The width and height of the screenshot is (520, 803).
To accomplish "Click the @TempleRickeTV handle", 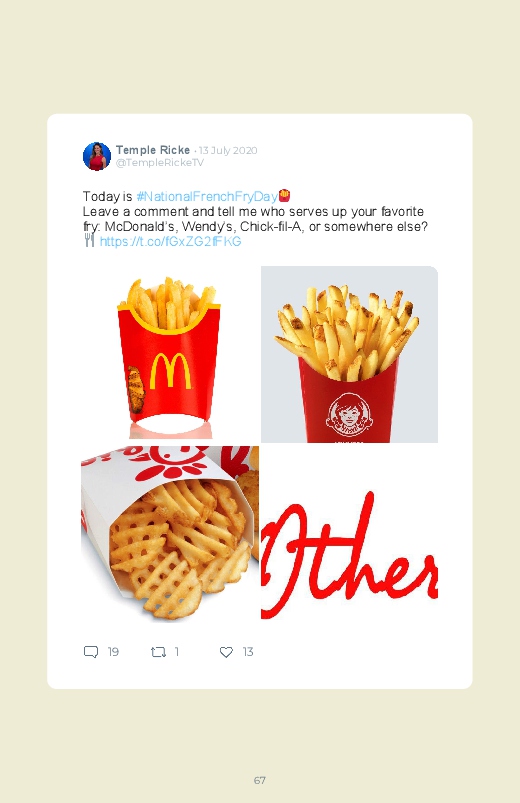I will (x=160, y=162).
